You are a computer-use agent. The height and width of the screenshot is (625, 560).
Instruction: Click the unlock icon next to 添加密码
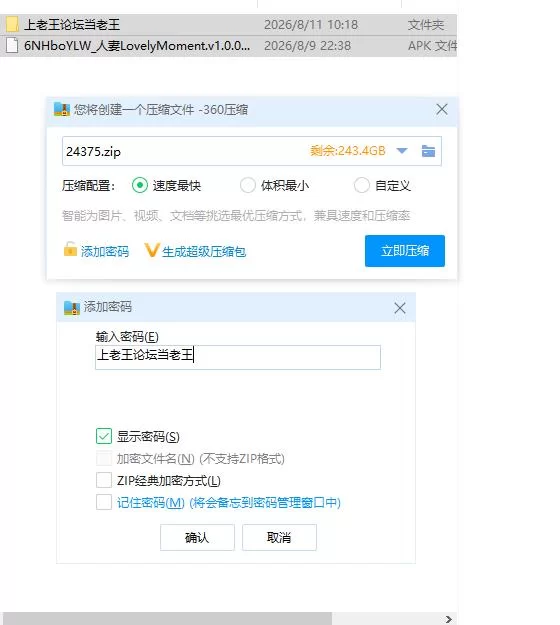pos(70,250)
